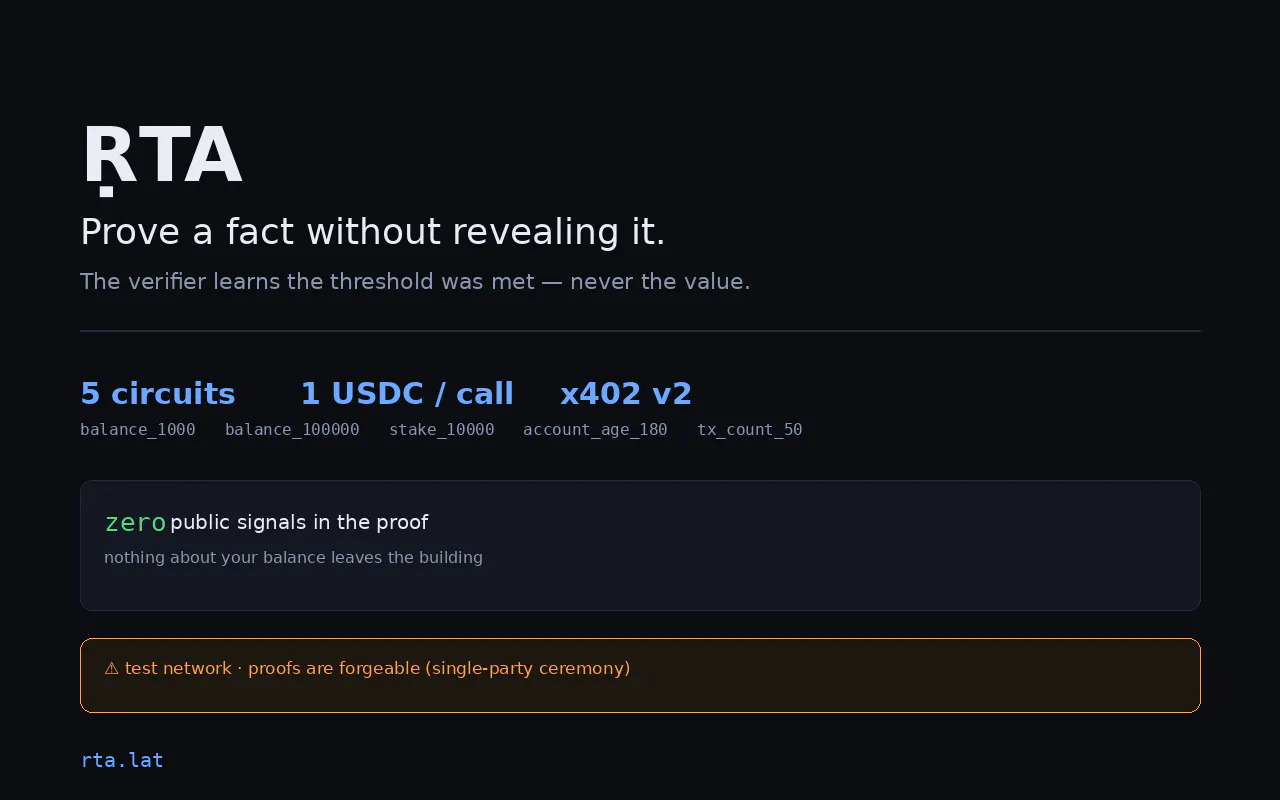Select the balance_1000 circuit label
This screenshot has width=1280, height=800.
138,430
